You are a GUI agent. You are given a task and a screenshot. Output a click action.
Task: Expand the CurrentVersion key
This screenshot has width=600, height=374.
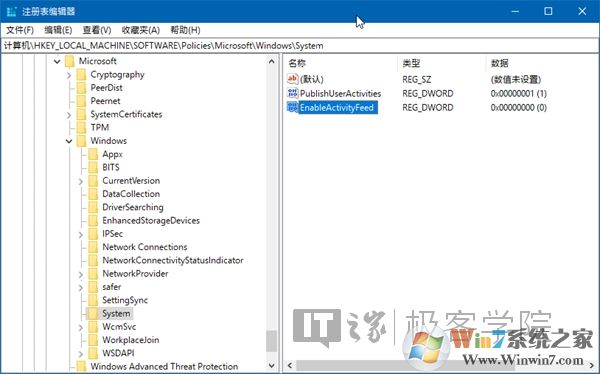pyautogui.click(x=81, y=181)
